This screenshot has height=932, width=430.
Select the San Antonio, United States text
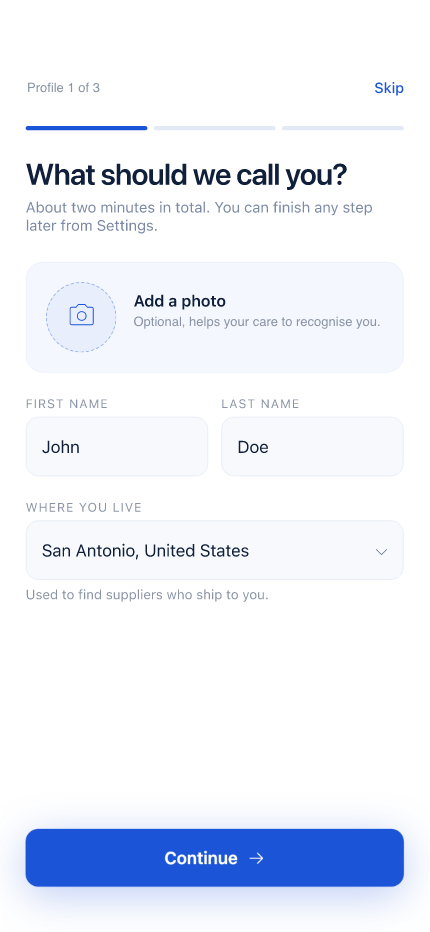pyautogui.click(x=145, y=551)
